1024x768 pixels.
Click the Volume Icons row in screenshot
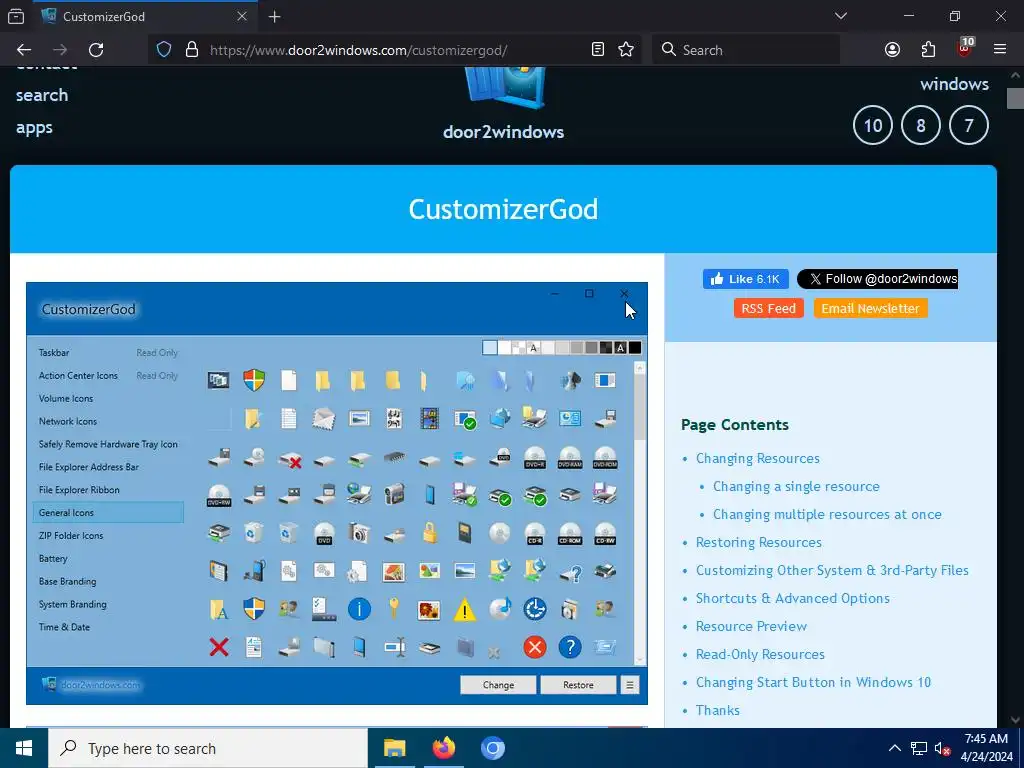coord(108,398)
